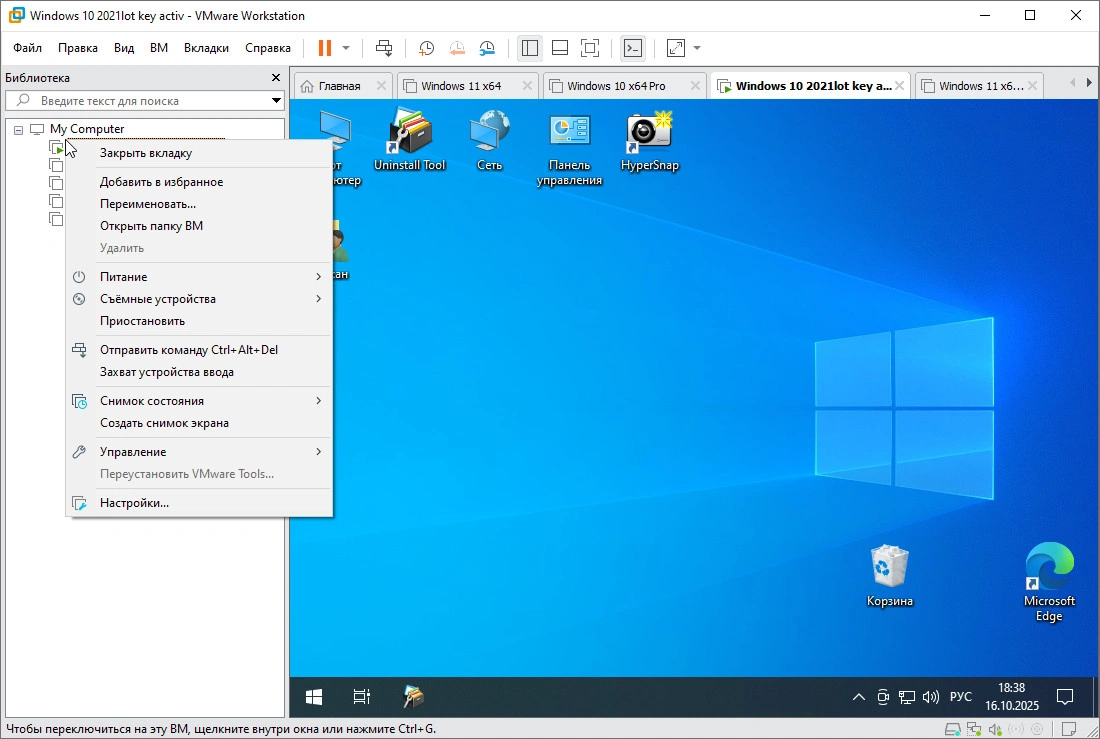1100x739 pixels.
Task: Toggle the thumbnail bar view button
Action: [560, 48]
